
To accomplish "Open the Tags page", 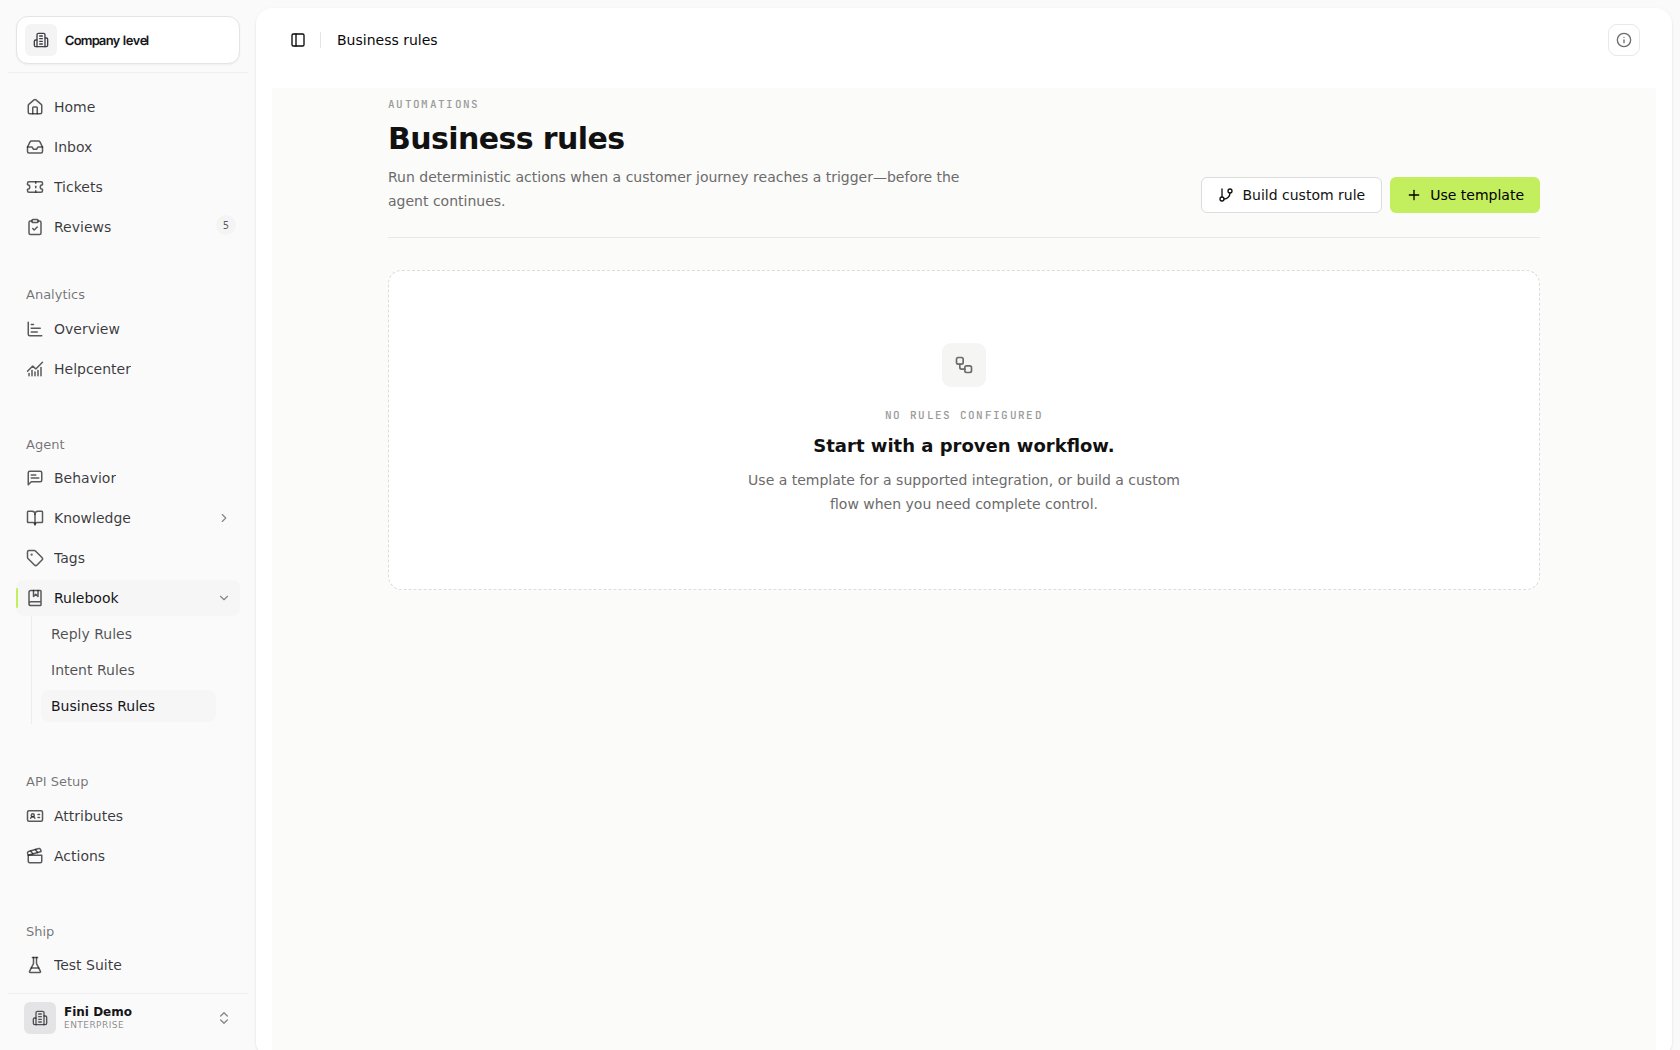I will (128, 558).
